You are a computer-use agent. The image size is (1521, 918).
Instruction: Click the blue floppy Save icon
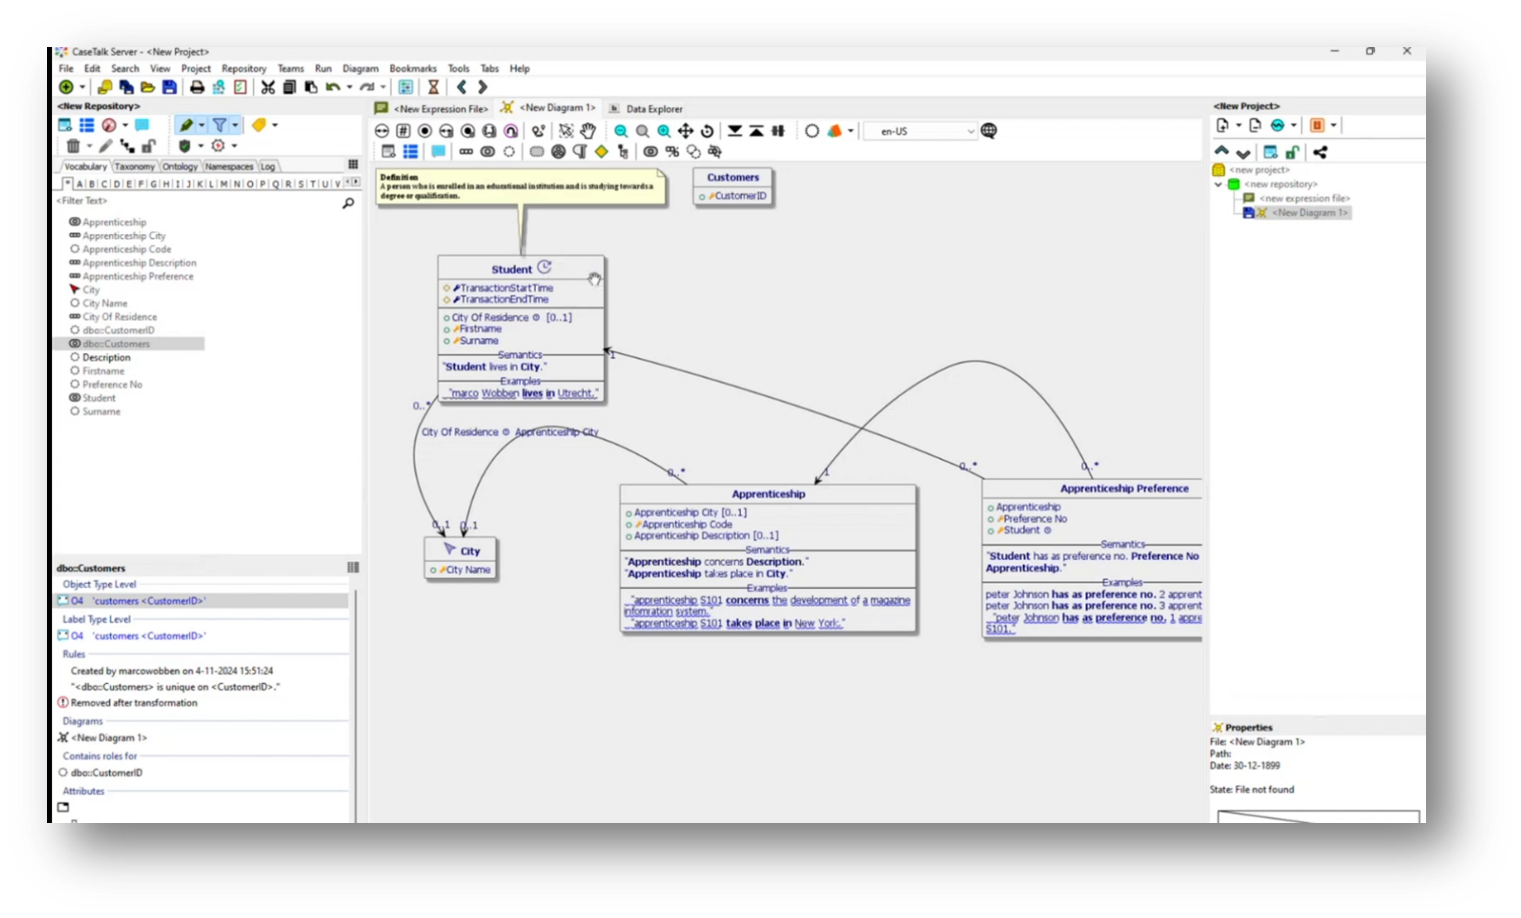click(169, 87)
